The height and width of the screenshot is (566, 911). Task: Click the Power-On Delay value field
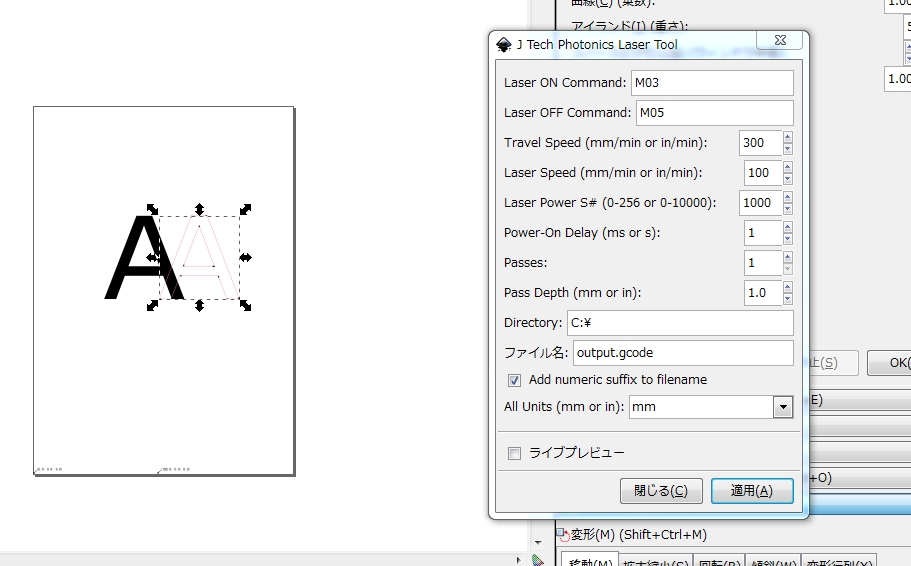pos(763,233)
